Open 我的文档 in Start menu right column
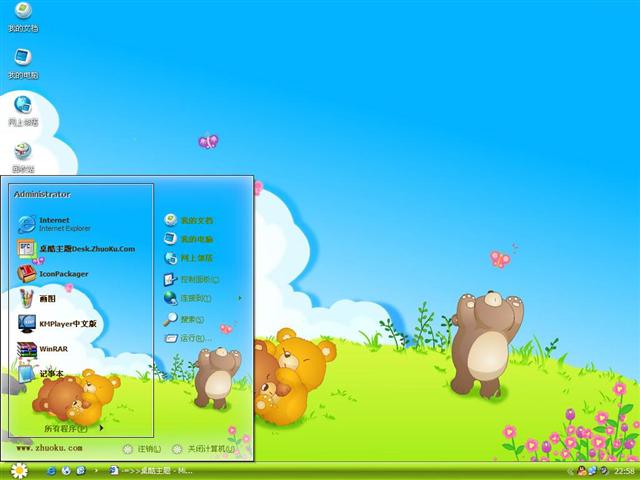The height and width of the screenshot is (480, 640). coord(188,220)
